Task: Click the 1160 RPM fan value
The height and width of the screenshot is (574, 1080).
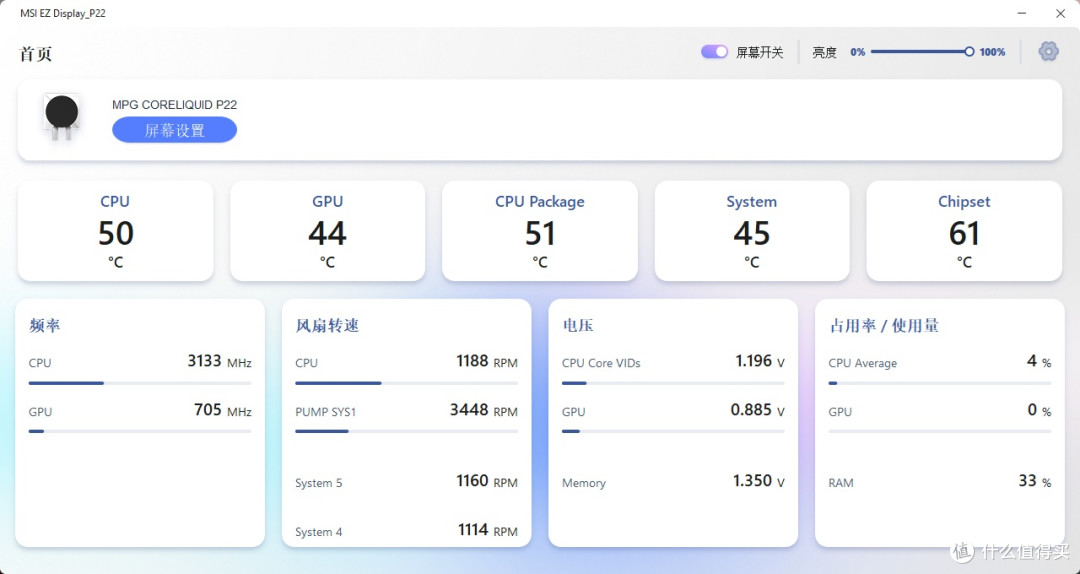Action: [486, 481]
